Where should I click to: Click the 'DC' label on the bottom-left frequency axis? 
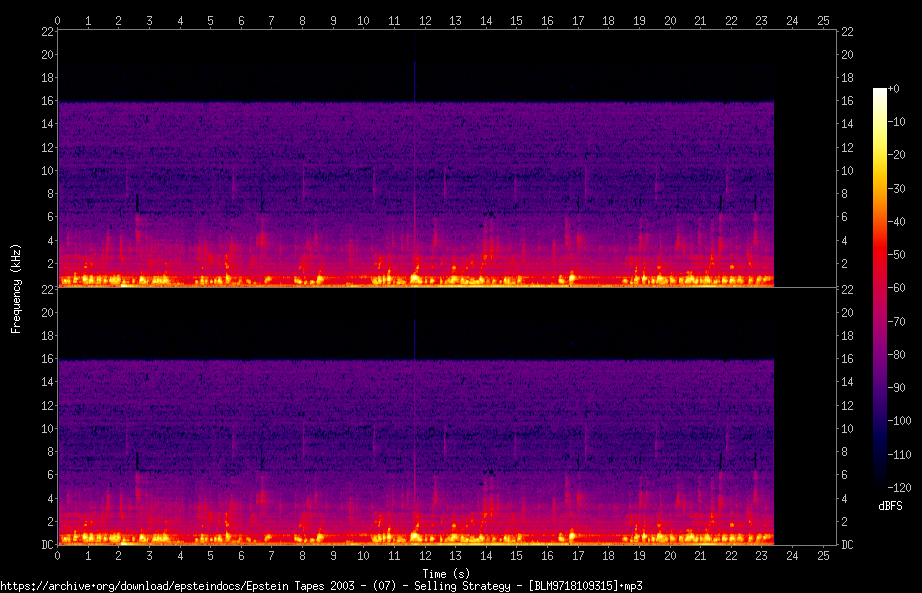tap(47, 545)
